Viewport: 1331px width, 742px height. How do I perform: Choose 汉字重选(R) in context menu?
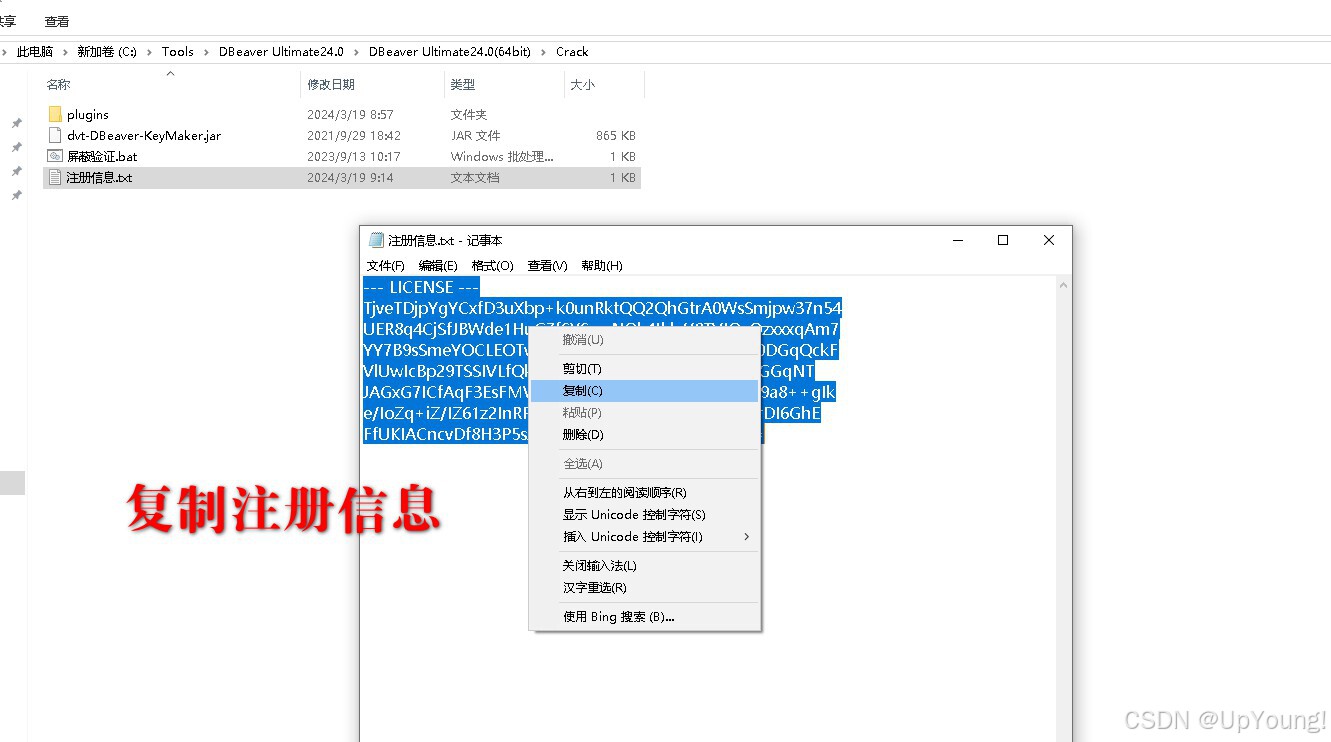645,588
